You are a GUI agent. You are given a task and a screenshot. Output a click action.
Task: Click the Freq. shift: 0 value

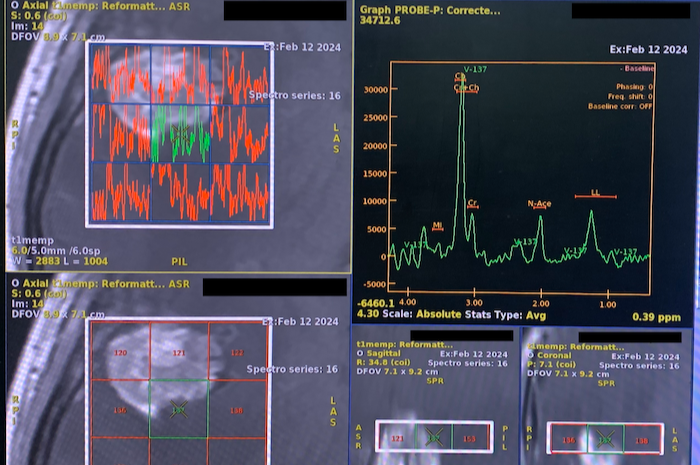pos(630,96)
